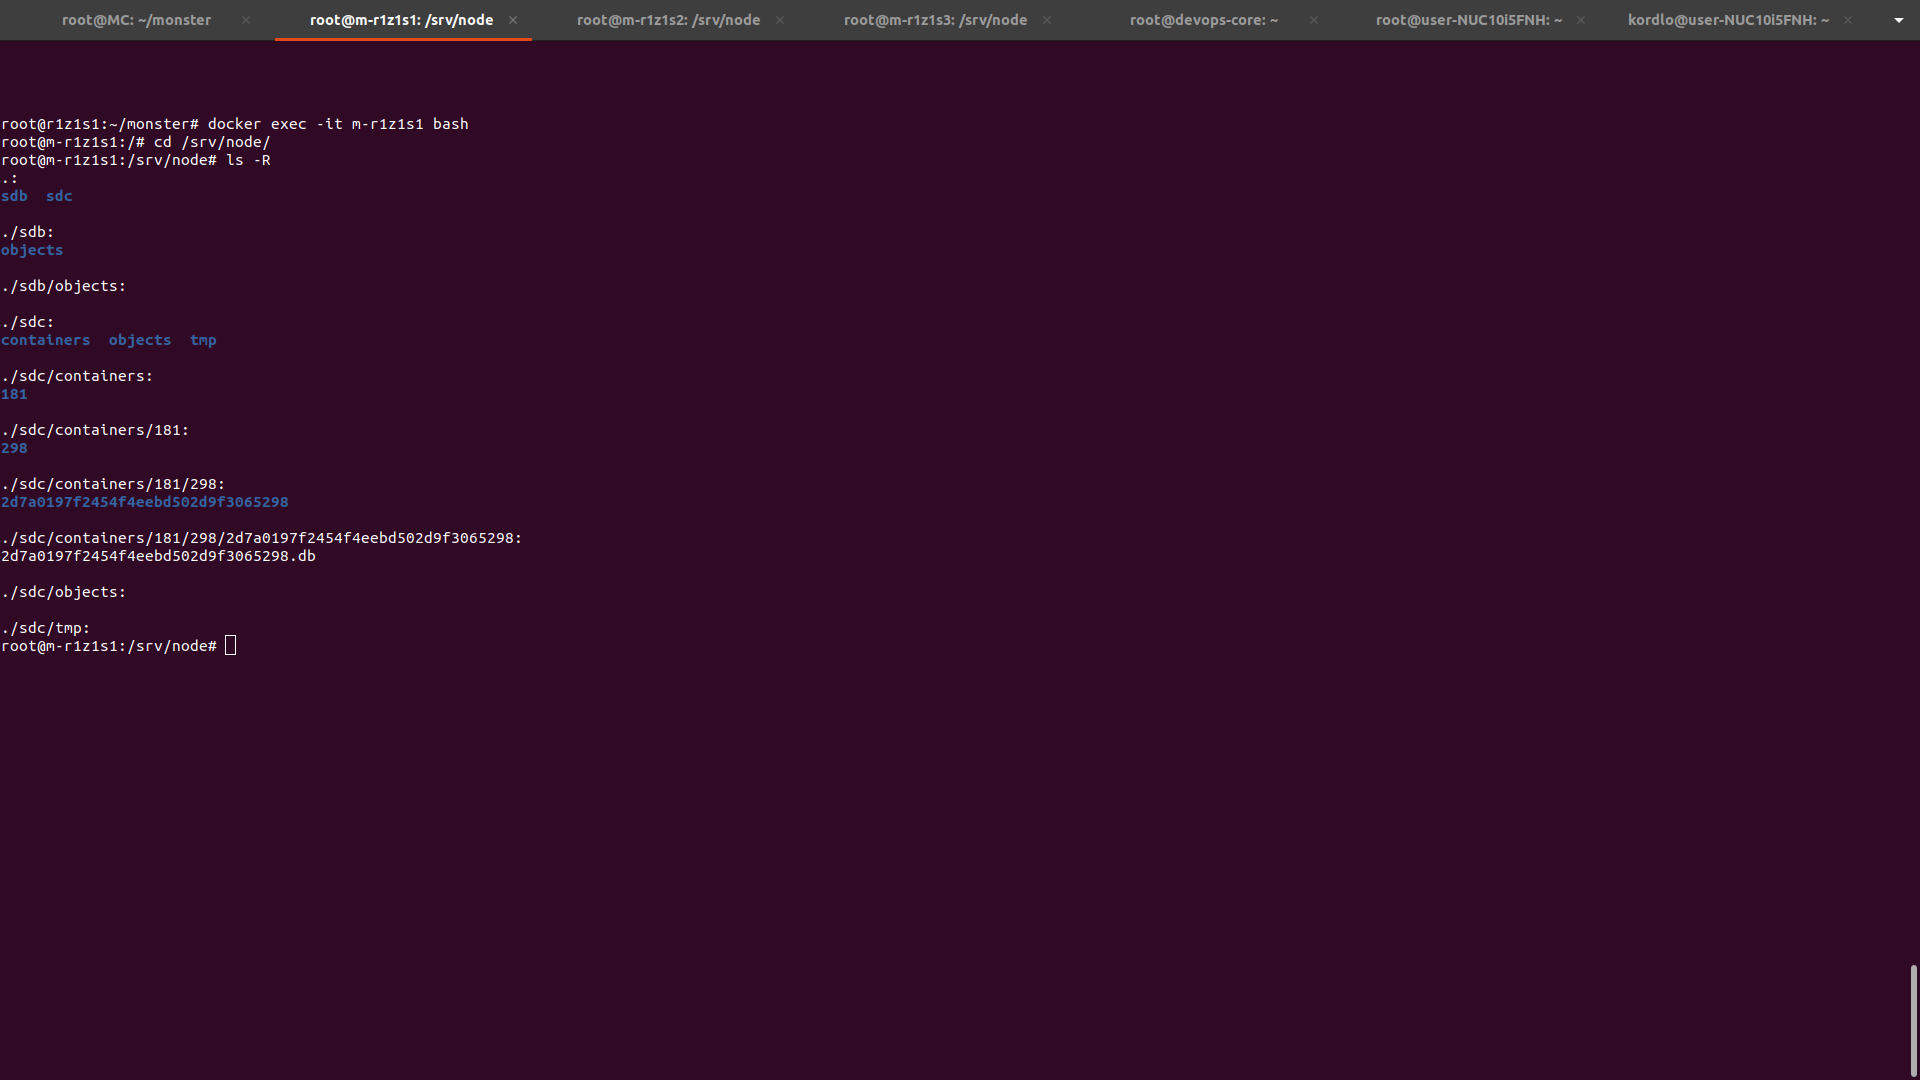Switch to the root@m-r1z1s3 tab

(x=935, y=20)
